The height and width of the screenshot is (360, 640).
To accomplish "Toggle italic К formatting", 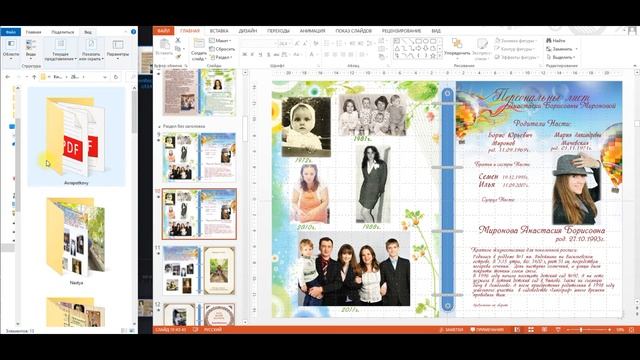I will [252, 54].
